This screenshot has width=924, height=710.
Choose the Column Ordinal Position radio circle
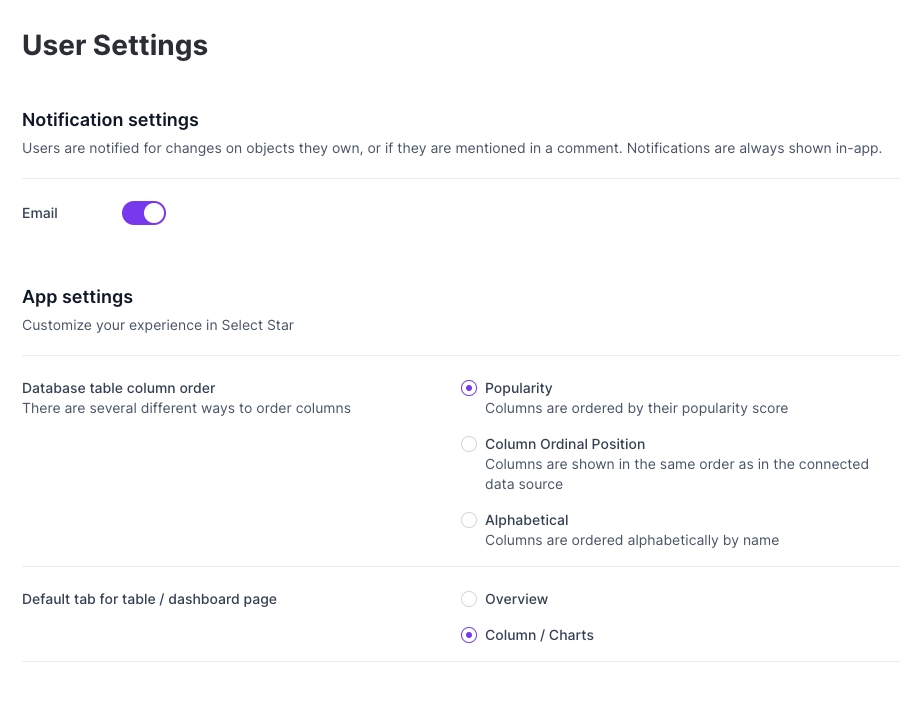click(x=468, y=444)
